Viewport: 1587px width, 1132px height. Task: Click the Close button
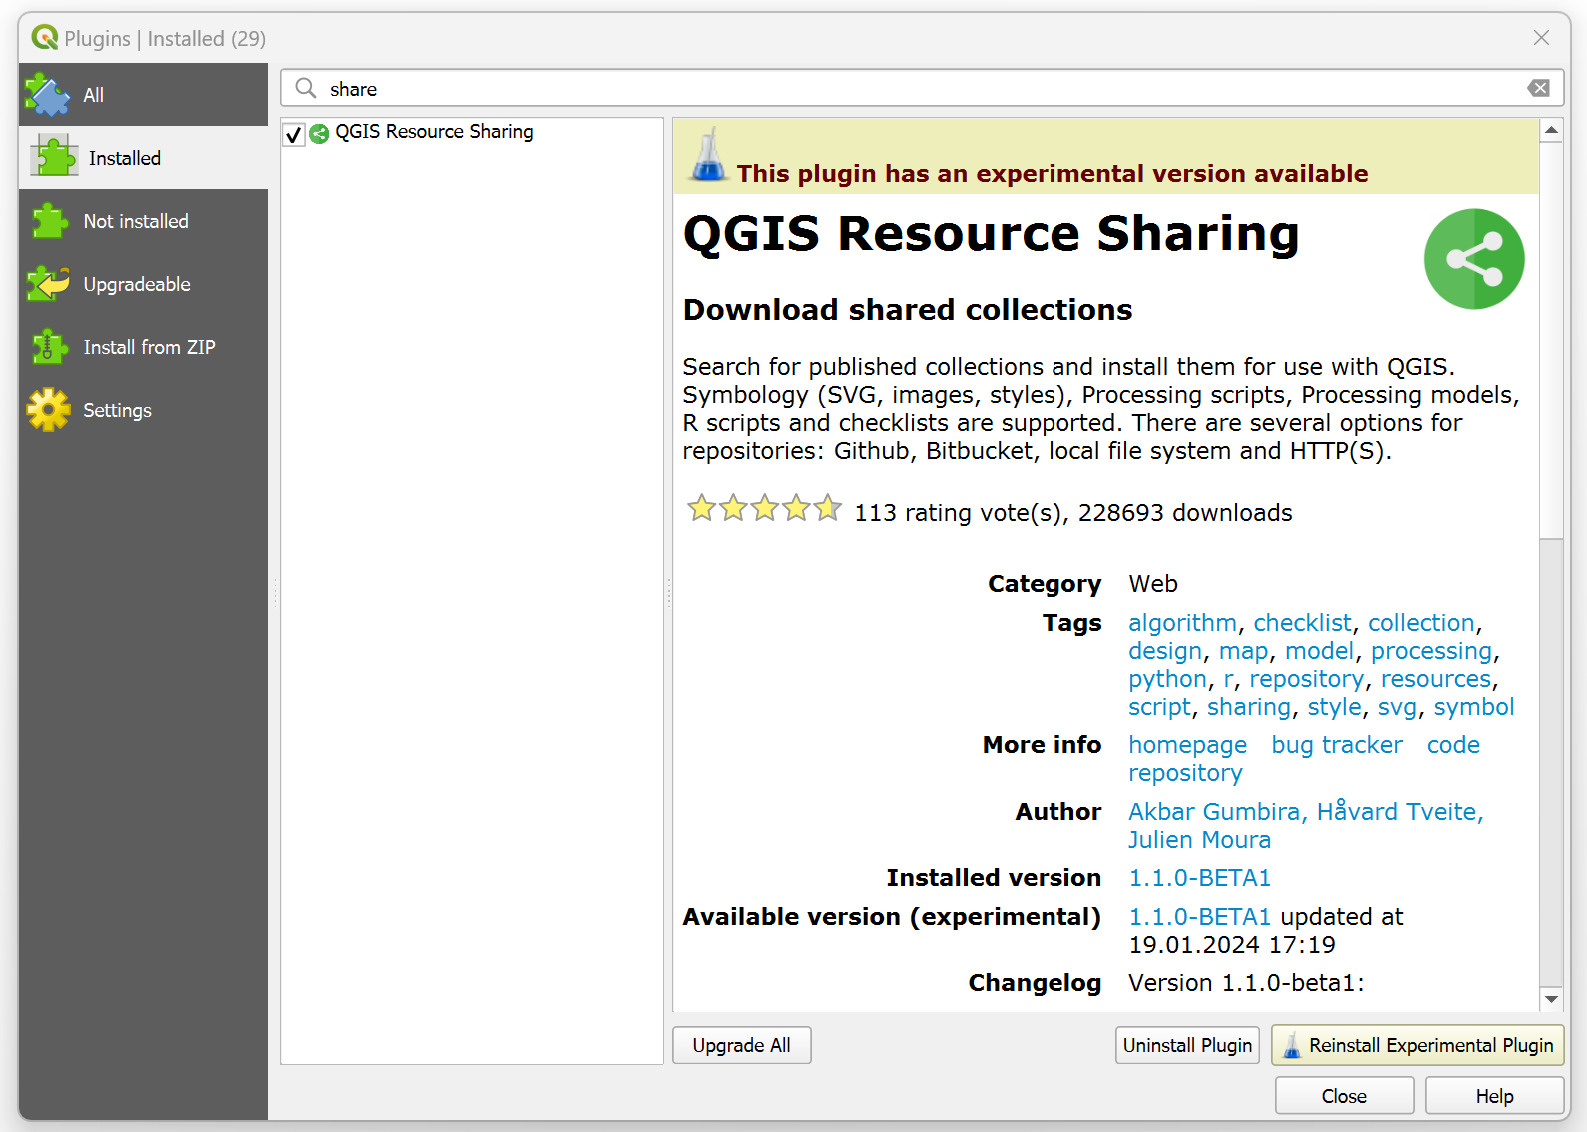(x=1344, y=1096)
